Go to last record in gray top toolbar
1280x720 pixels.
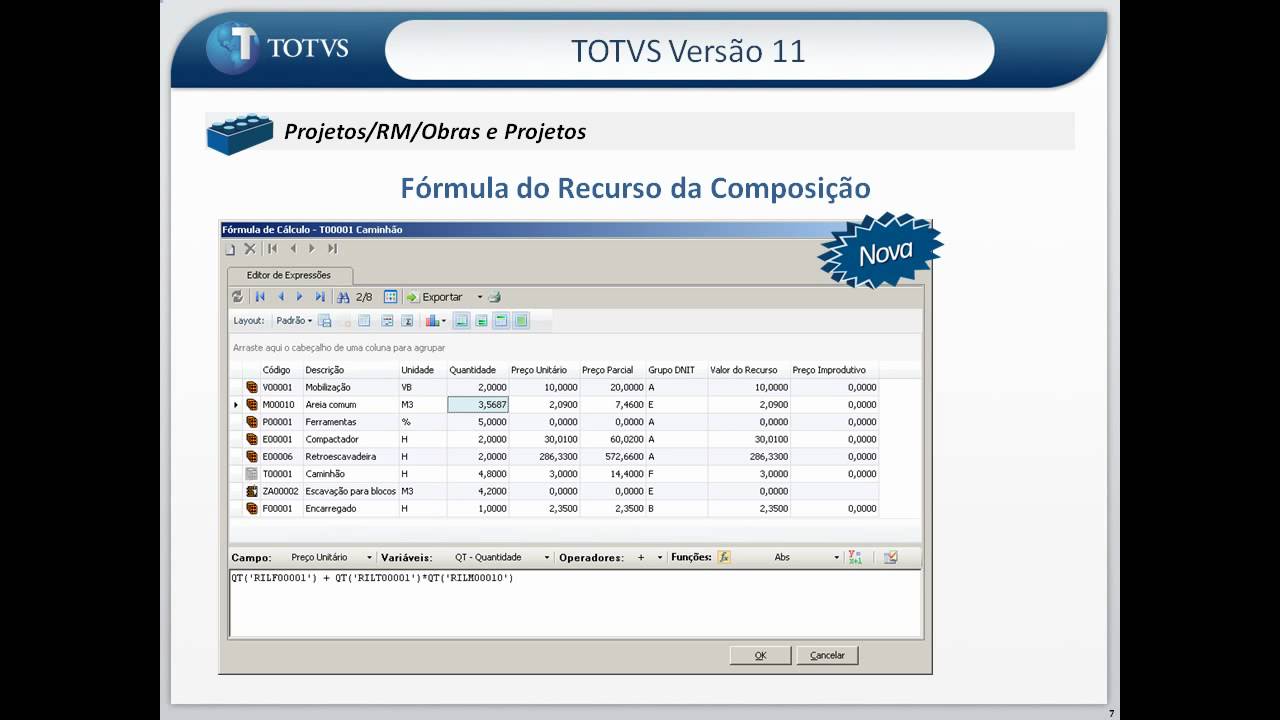(x=332, y=249)
